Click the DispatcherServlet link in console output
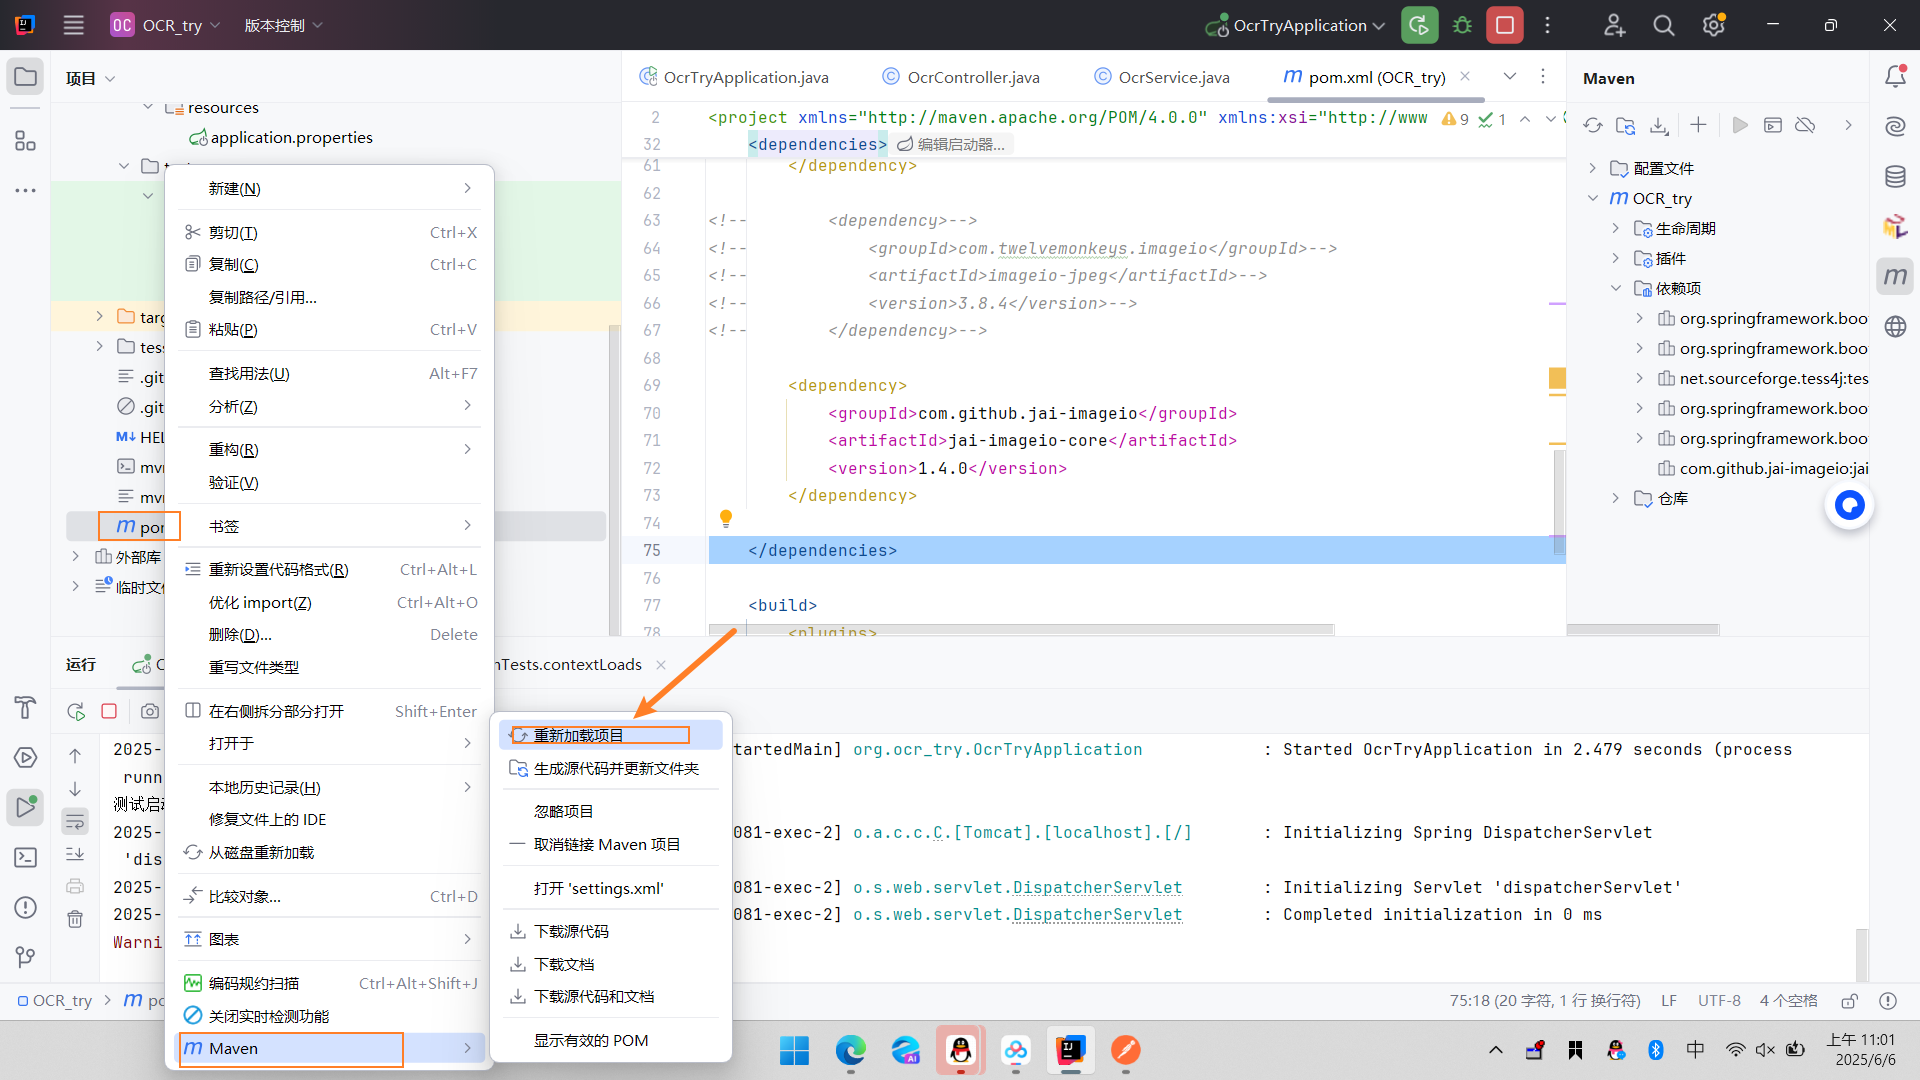Viewport: 1920px width, 1080px height. (x=1096, y=887)
